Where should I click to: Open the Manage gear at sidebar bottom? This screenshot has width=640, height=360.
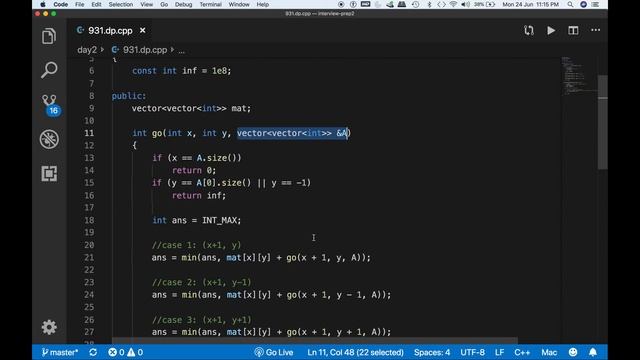tap(49, 327)
